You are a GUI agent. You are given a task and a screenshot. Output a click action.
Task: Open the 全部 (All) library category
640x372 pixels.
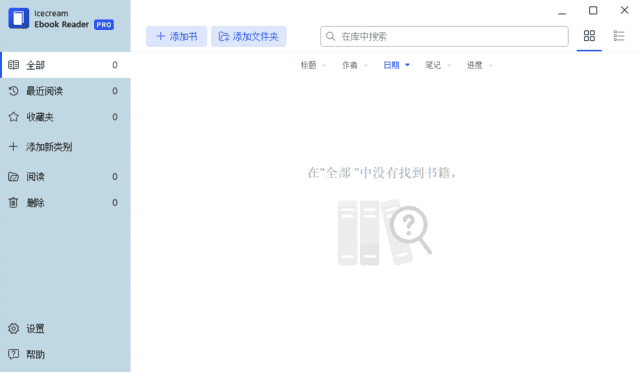click(x=65, y=65)
